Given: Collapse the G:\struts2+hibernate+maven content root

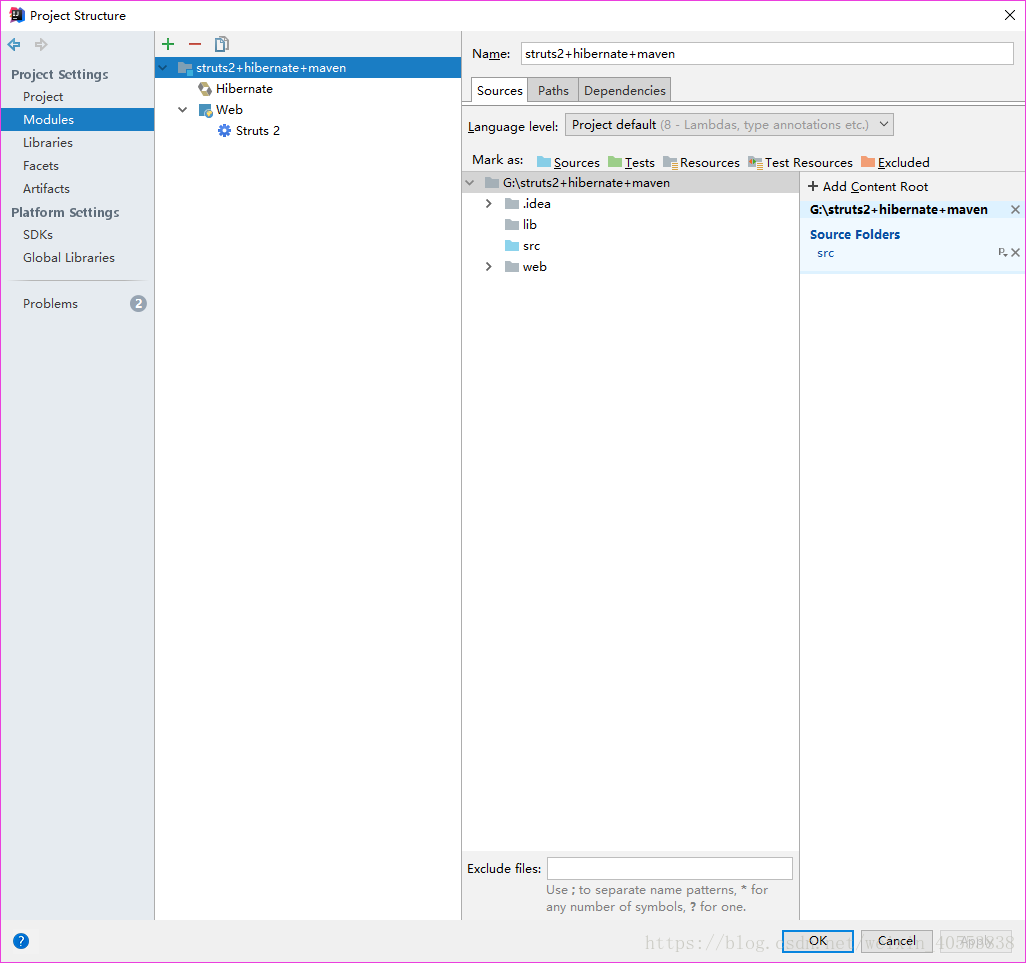Looking at the screenshot, I should click(470, 183).
